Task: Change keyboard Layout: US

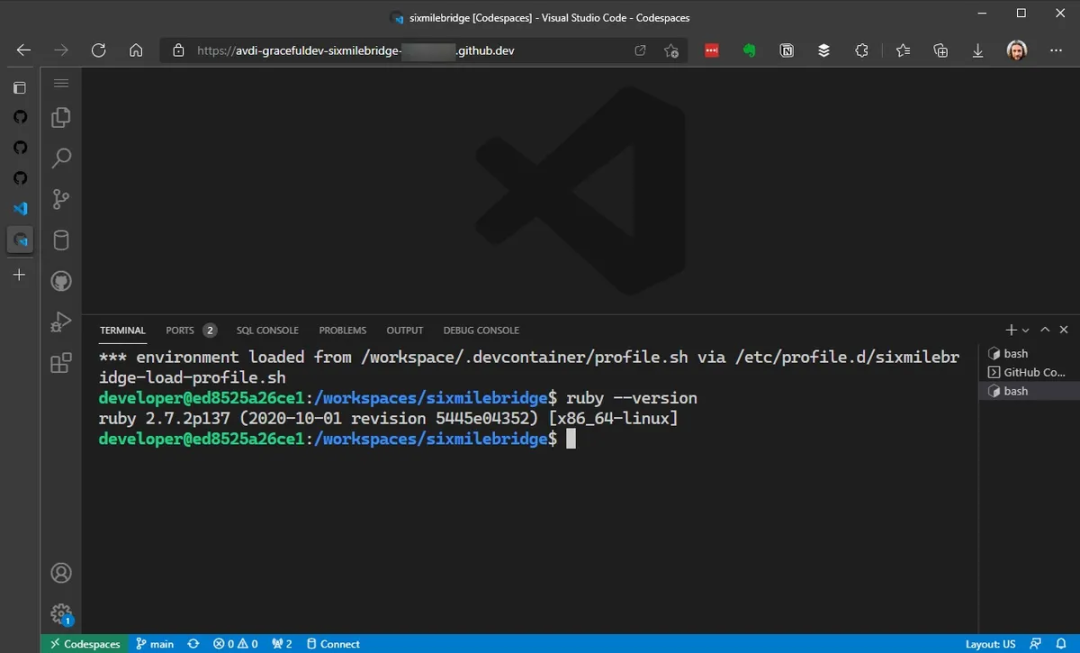Action: click(990, 644)
